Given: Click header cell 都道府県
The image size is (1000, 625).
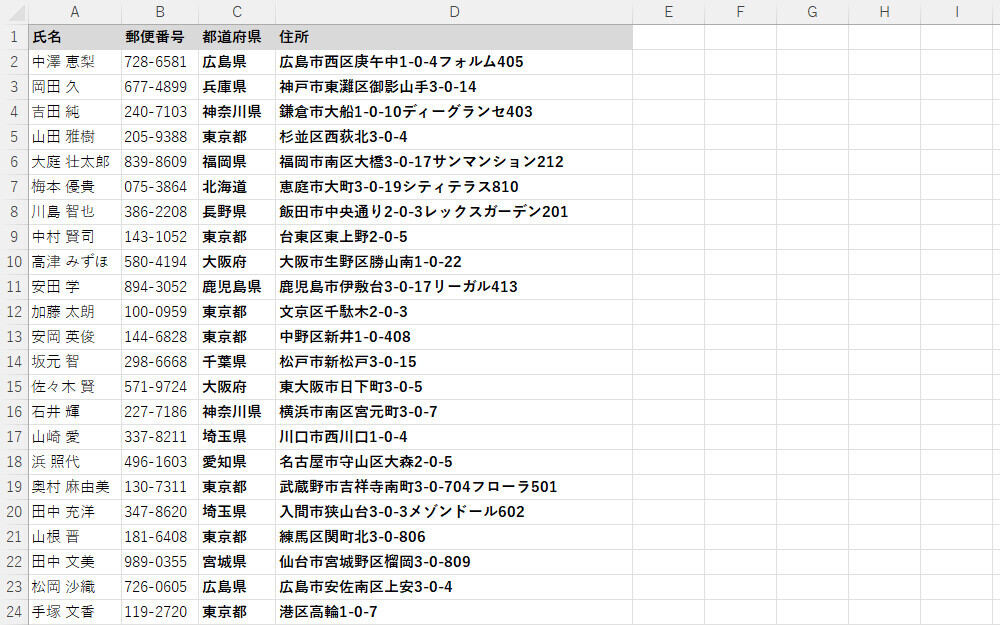Looking at the screenshot, I should pyautogui.click(x=237, y=37).
